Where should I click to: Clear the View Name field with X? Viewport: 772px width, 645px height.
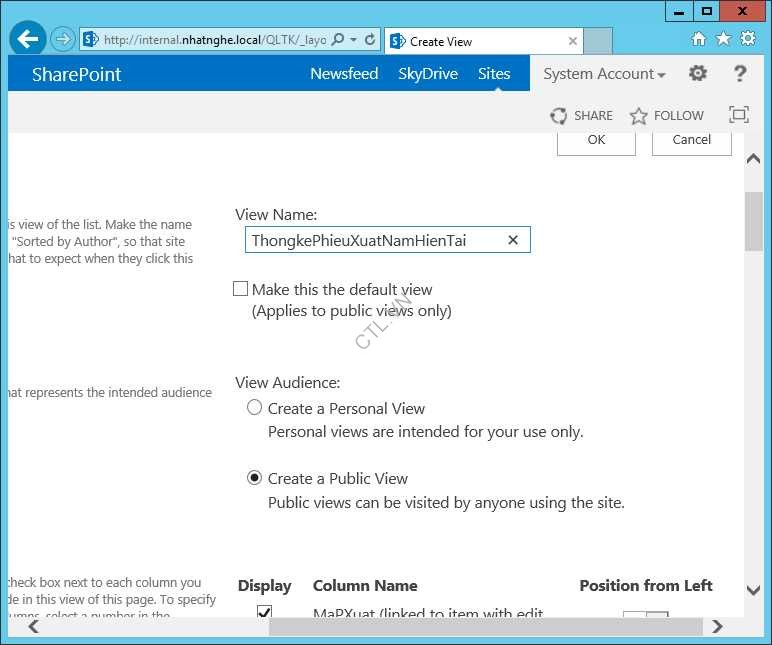pos(513,240)
